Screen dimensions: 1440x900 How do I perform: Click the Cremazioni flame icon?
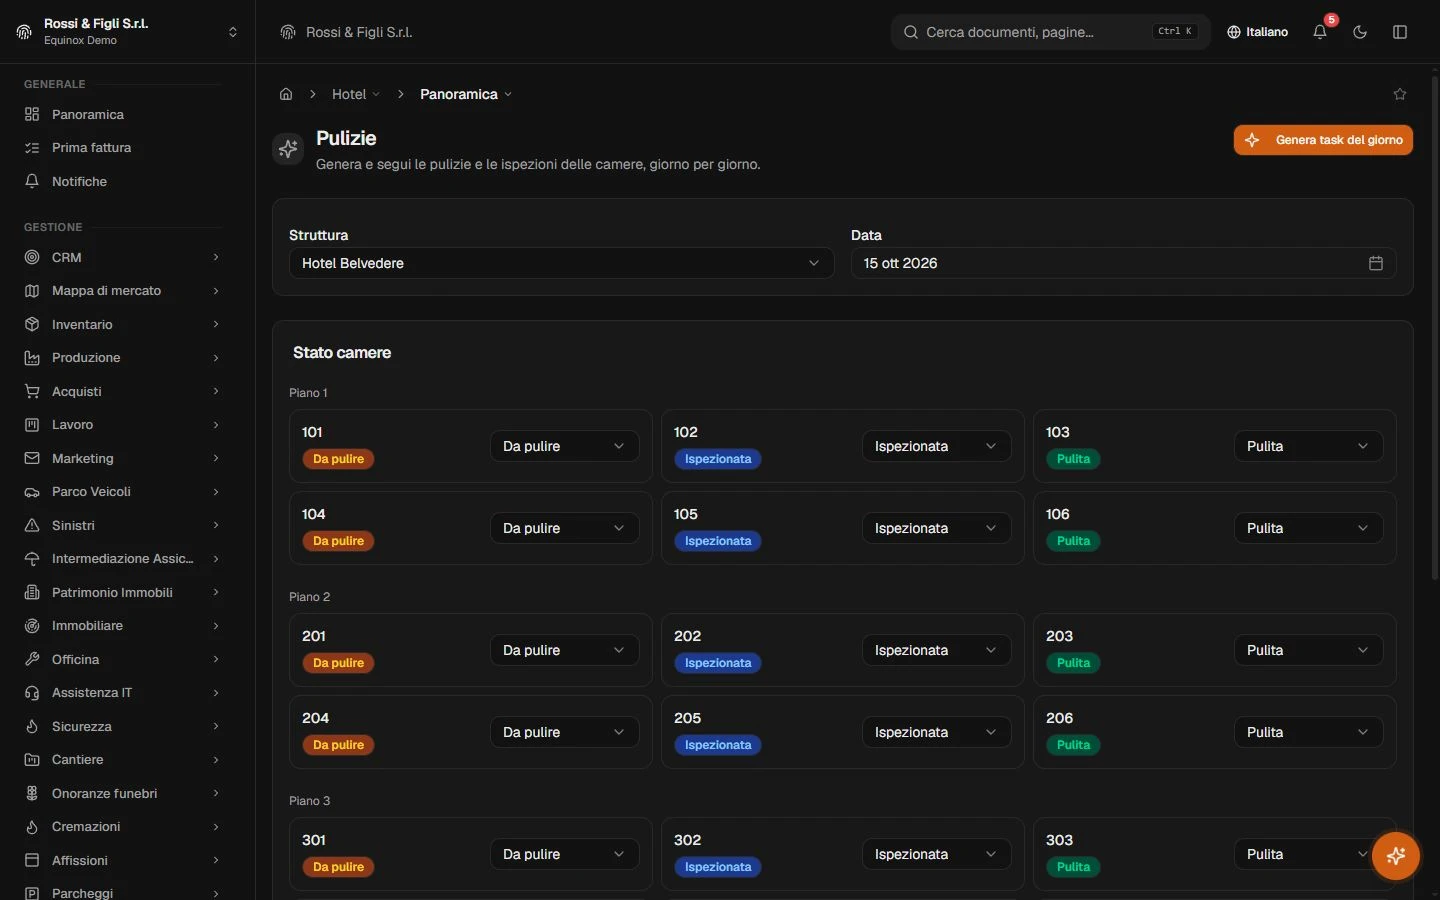point(32,827)
